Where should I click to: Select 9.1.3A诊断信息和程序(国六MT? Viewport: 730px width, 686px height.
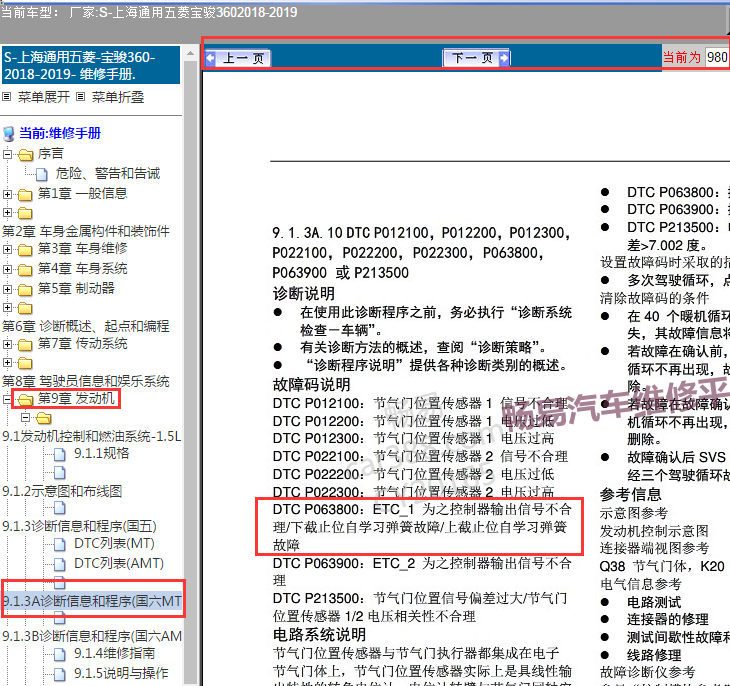tap(92, 601)
